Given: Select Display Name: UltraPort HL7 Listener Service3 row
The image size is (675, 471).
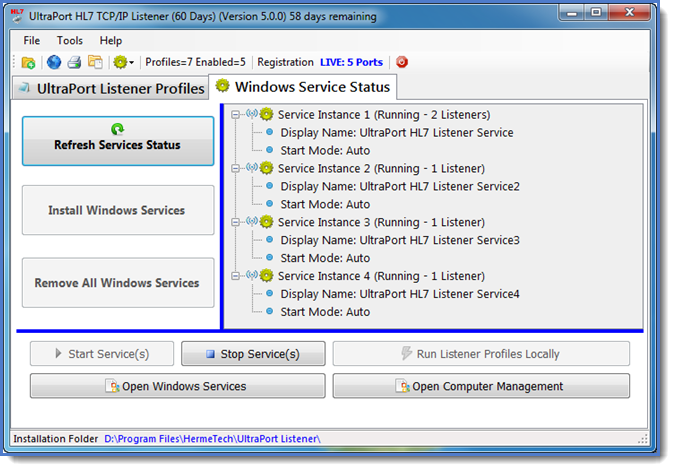Looking at the screenshot, I should point(400,240).
